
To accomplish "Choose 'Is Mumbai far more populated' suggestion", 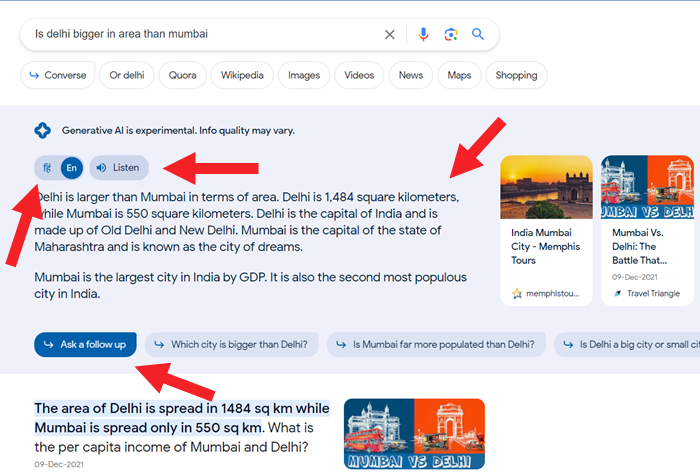I will [x=436, y=344].
